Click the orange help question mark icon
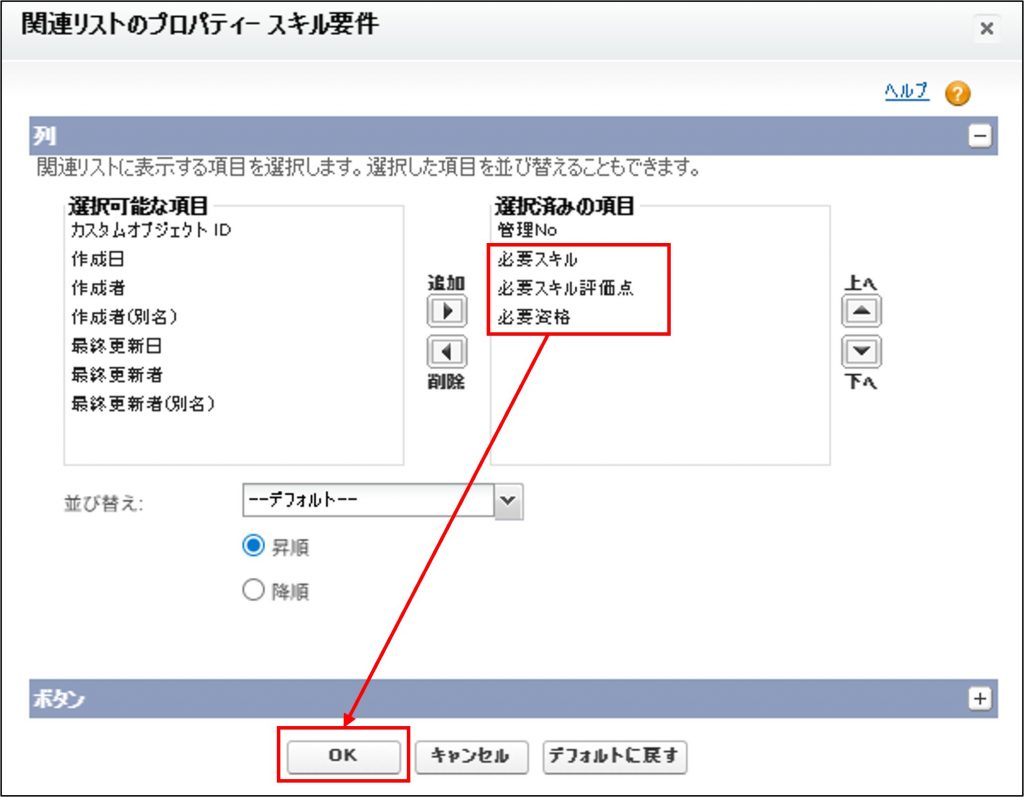Viewport: 1024px width, 797px height. point(957,94)
